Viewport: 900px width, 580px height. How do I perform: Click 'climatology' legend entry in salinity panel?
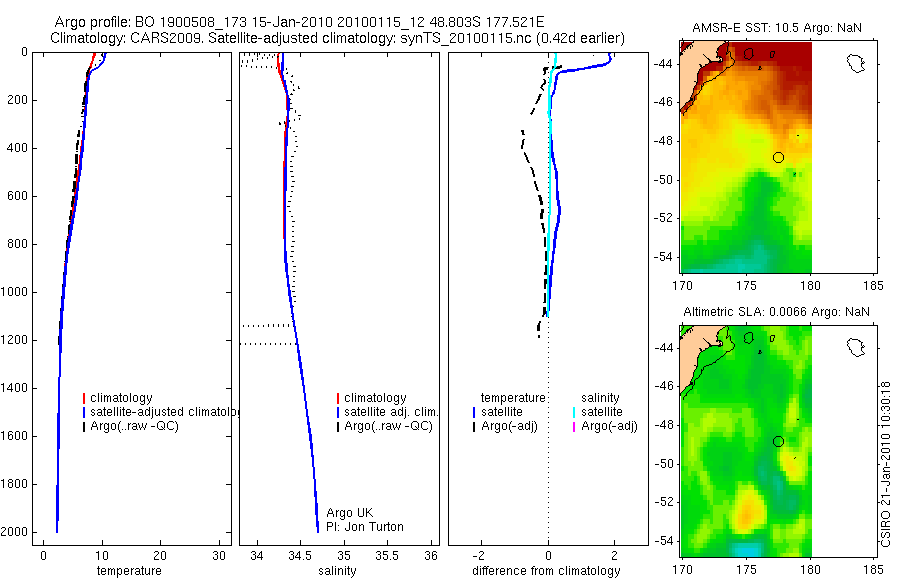375,398
